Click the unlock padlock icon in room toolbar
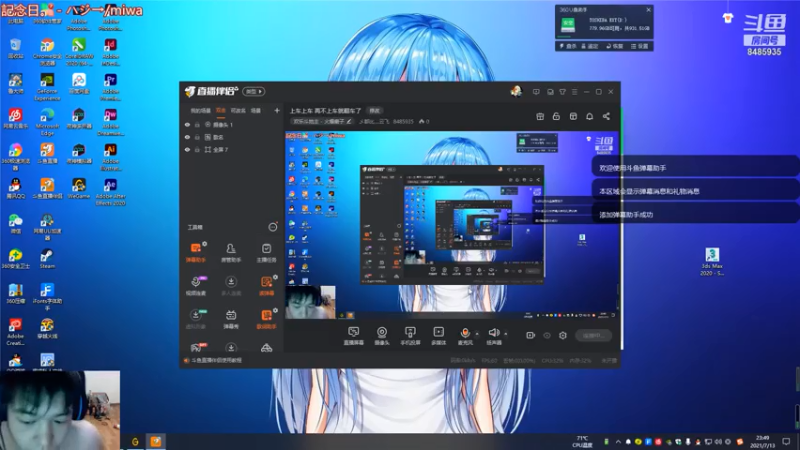This screenshot has width=800, height=450. click(556, 116)
